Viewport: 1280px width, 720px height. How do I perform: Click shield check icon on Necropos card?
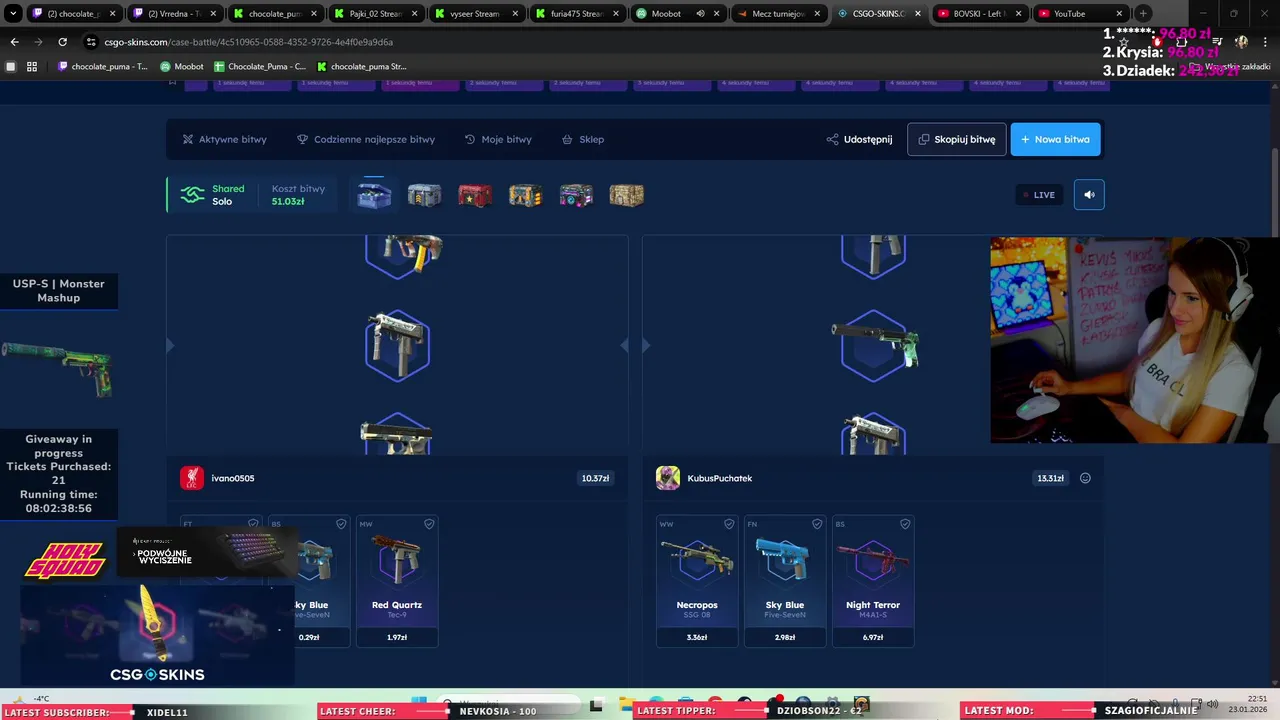[729, 524]
